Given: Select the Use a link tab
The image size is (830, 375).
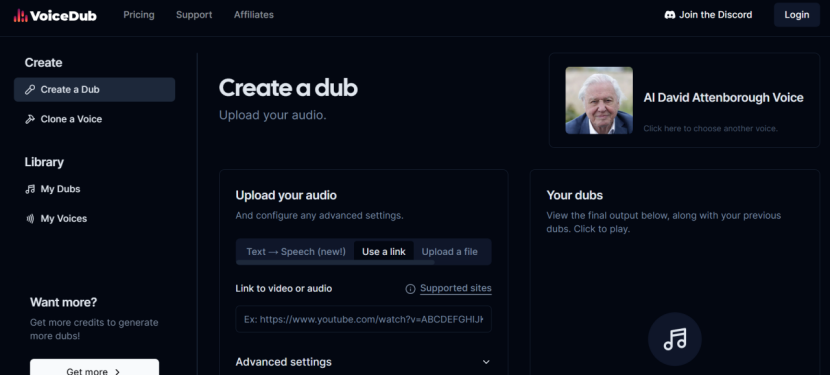Looking at the screenshot, I should coord(384,252).
